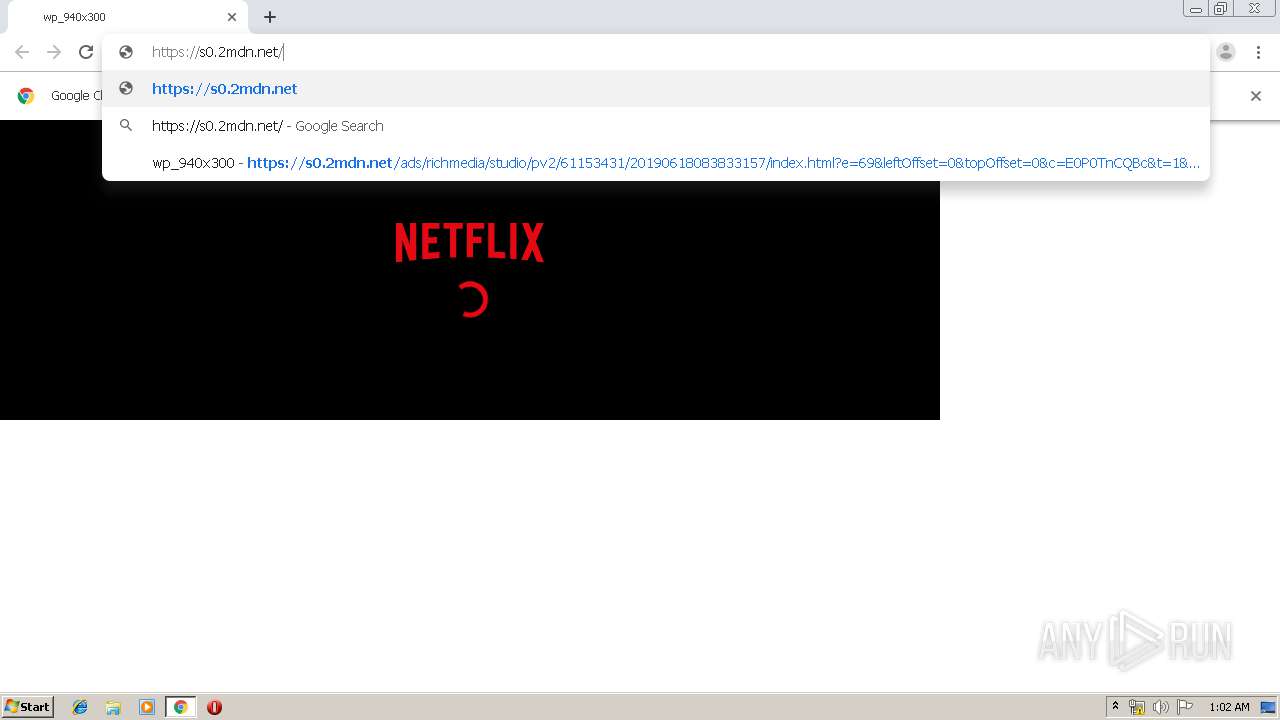
Task: Click the Chrome logo in info bar
Action: (26, 96)
